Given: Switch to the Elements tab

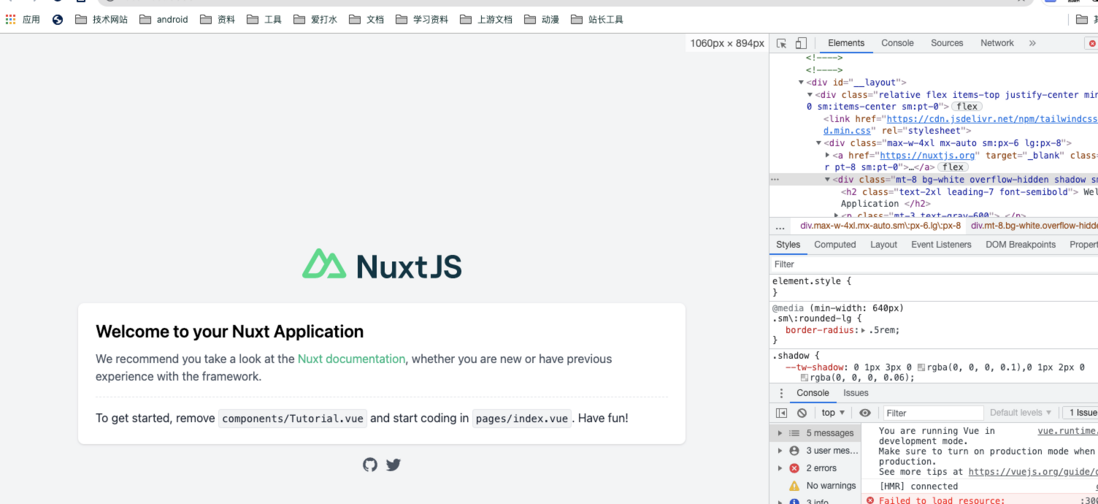Looking at the screenshot, I should (x=846, y=43).
